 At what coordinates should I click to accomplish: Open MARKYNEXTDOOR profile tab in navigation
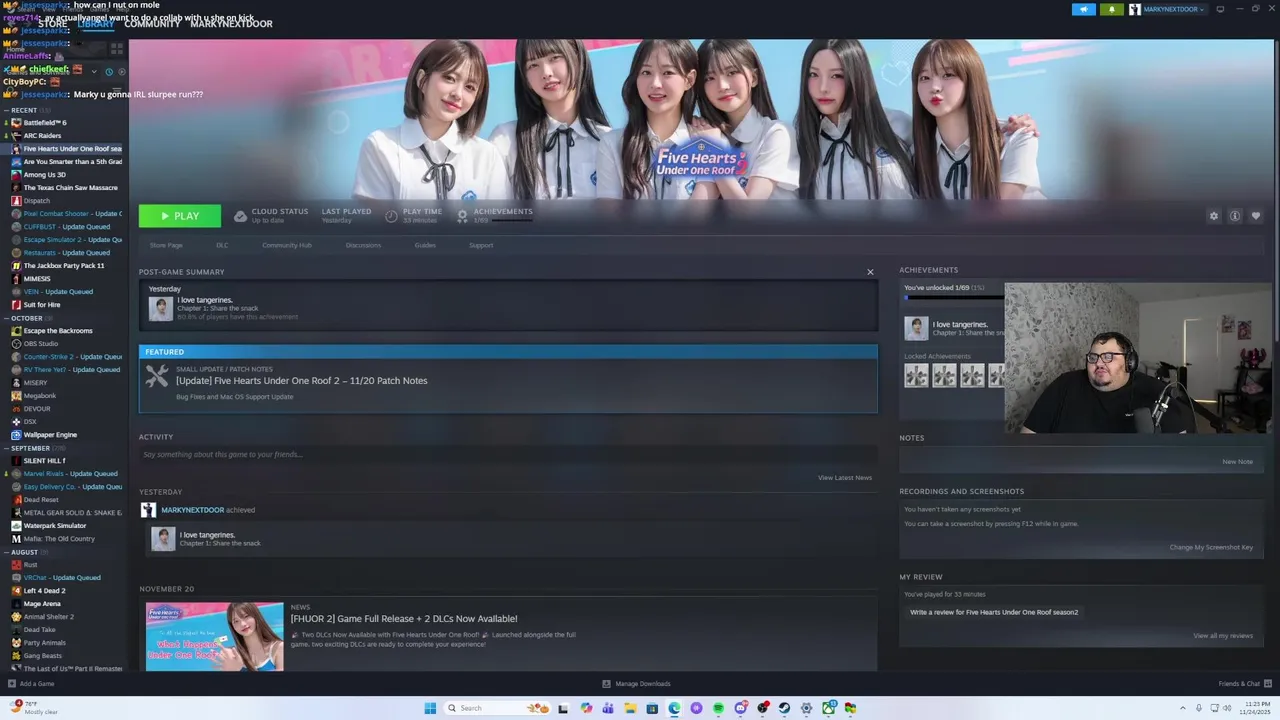pyautogui.click(x=231, y=24)
